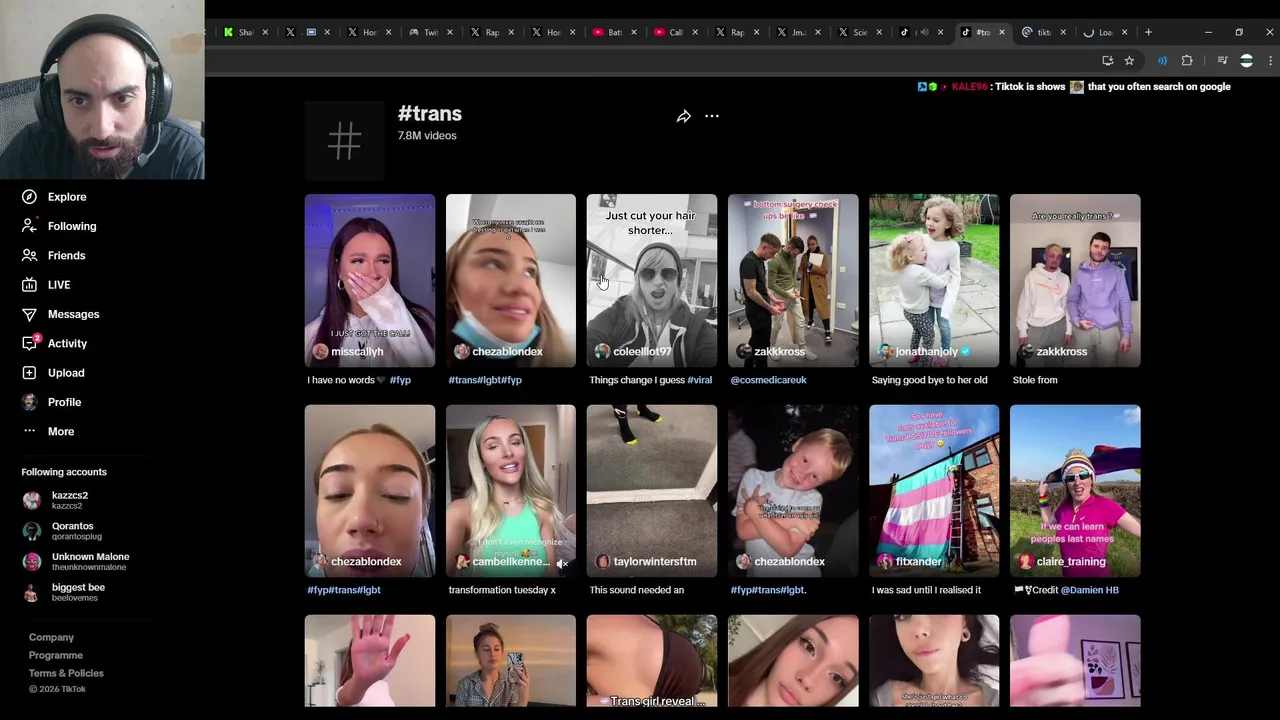Open the LIVE section
This screenshot has height=720, width=1280.
pyautogui.click(x=46, y=285)
